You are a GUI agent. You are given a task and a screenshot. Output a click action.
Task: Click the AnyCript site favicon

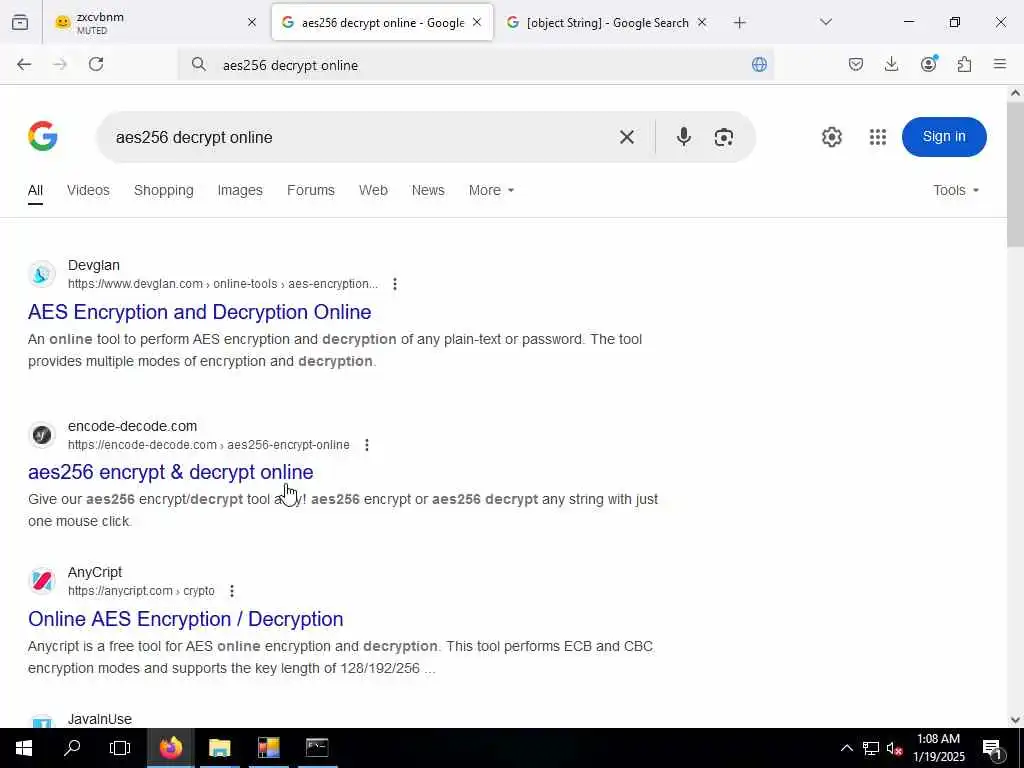pos(42,581)
